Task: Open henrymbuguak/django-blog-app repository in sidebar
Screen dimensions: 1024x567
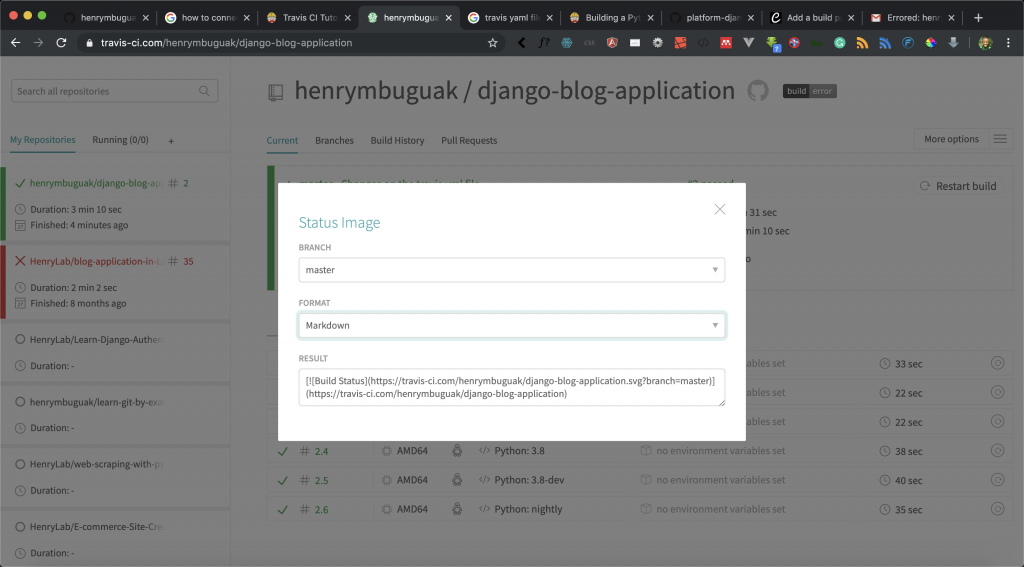Action: pos(96,184)
